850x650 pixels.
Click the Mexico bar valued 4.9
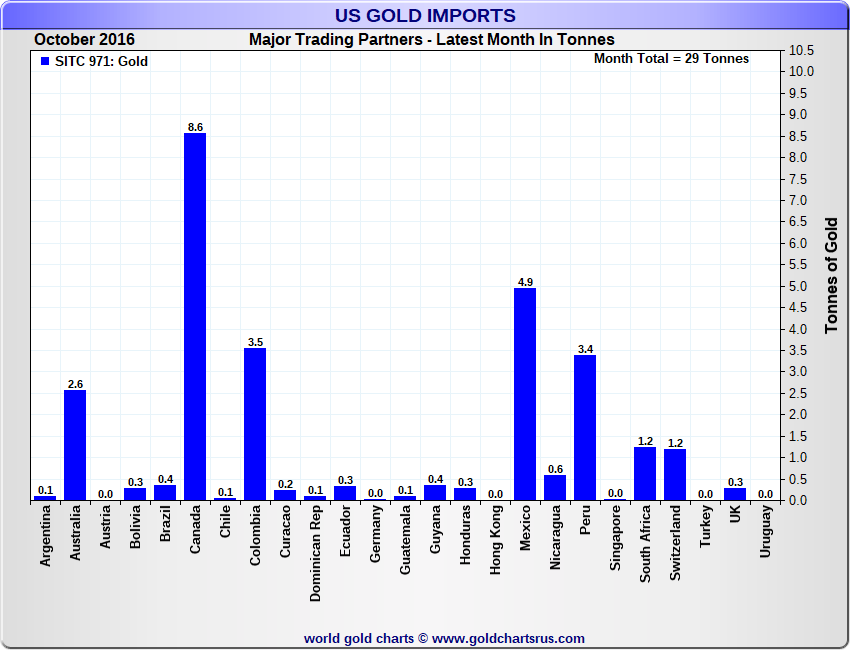point(525,394)
